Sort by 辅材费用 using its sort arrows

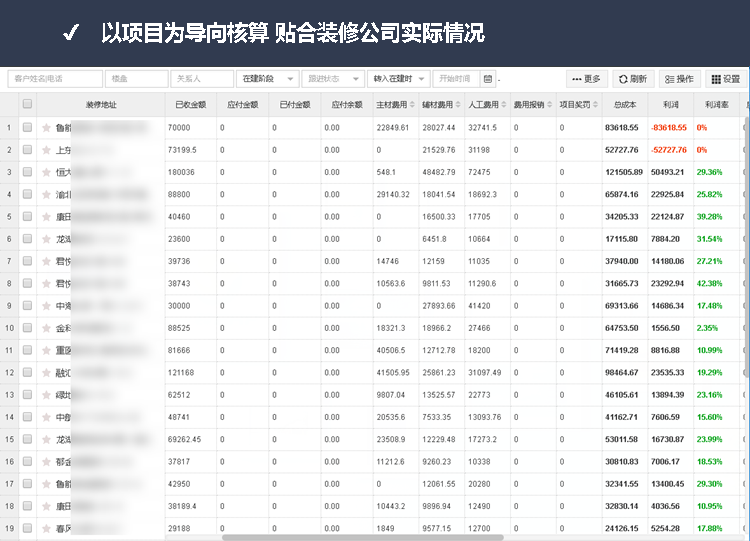458,104
